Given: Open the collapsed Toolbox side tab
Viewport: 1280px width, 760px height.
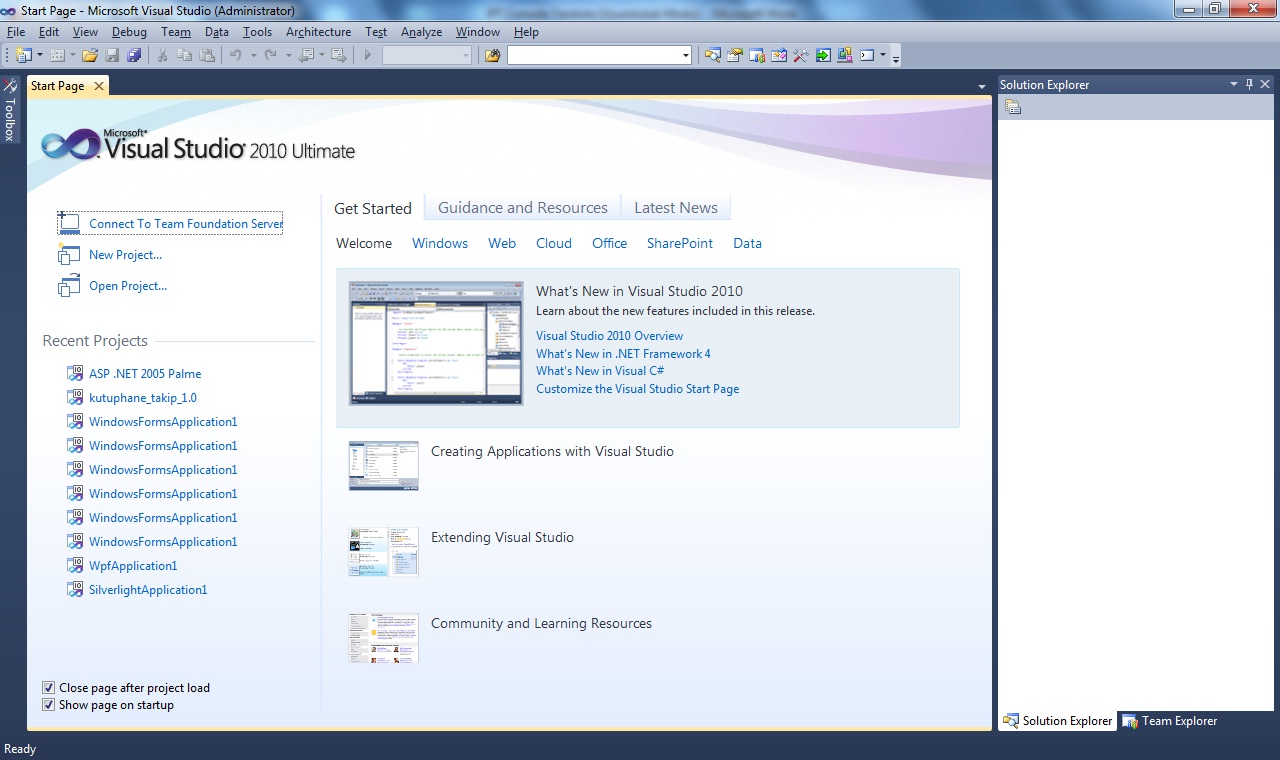Looking at the screenshot, I should point(10,110).
